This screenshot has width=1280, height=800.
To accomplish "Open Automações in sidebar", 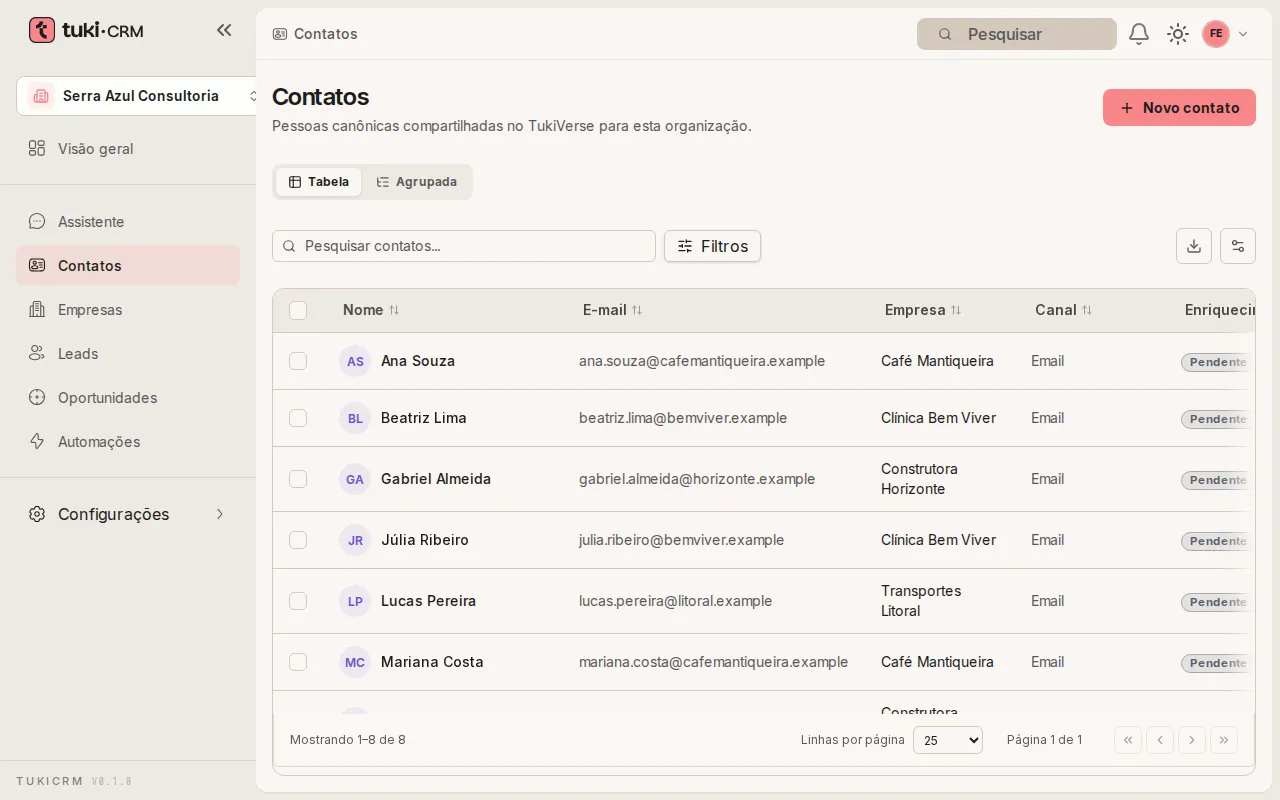I will click(x=128, y=442).
